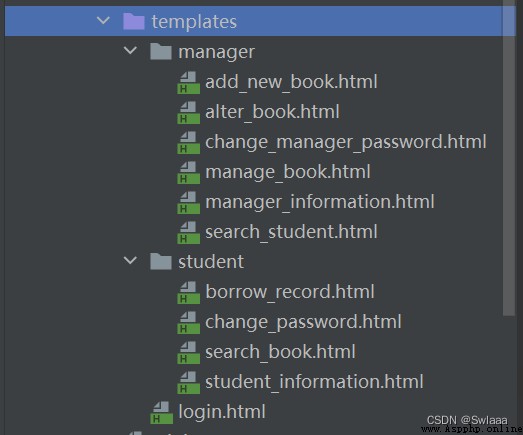523x435 pixels.
Task: Select the login.html file name
Action: coord(222,412)
